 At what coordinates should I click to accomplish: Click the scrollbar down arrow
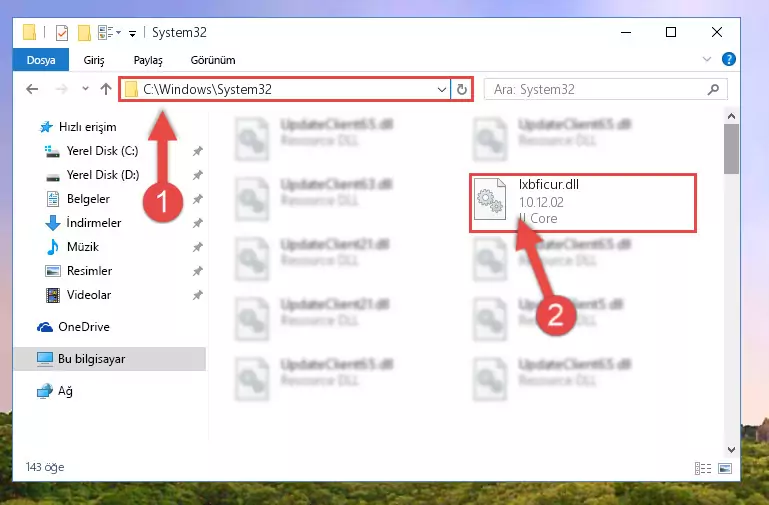(x=731, y=449)
